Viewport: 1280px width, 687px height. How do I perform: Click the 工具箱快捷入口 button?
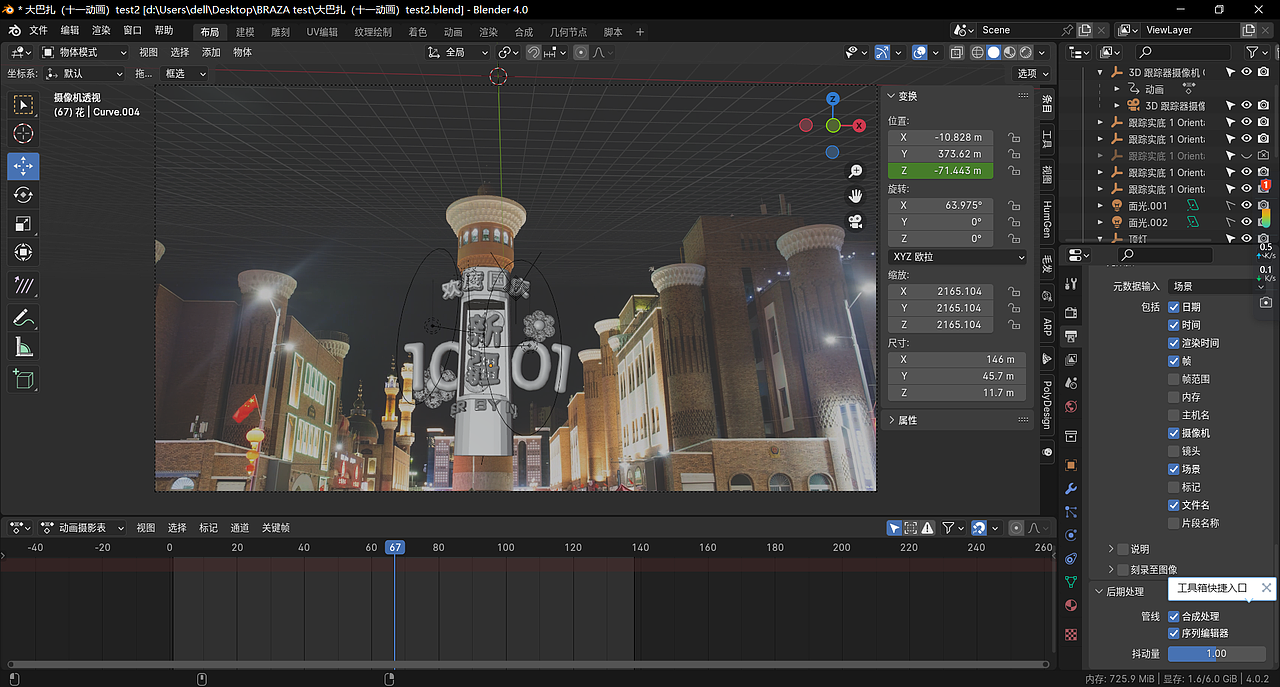pos(1212,588)
